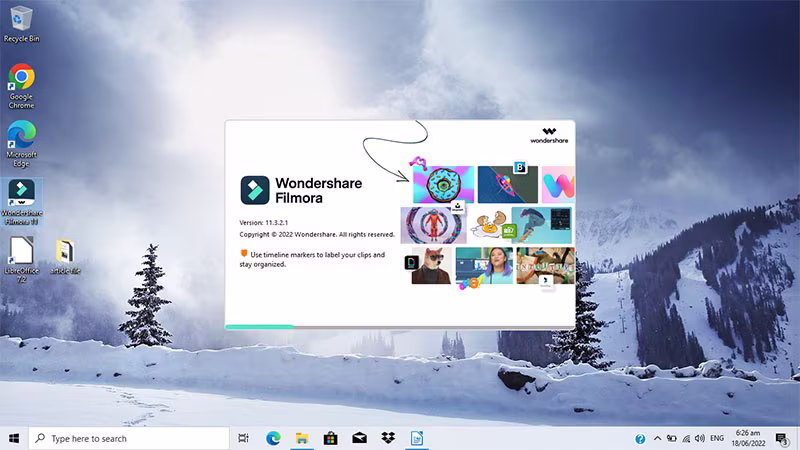Click the astronaut thumbnail on the splash
This screenshot has width=800, height=450.
pos(433,225)
